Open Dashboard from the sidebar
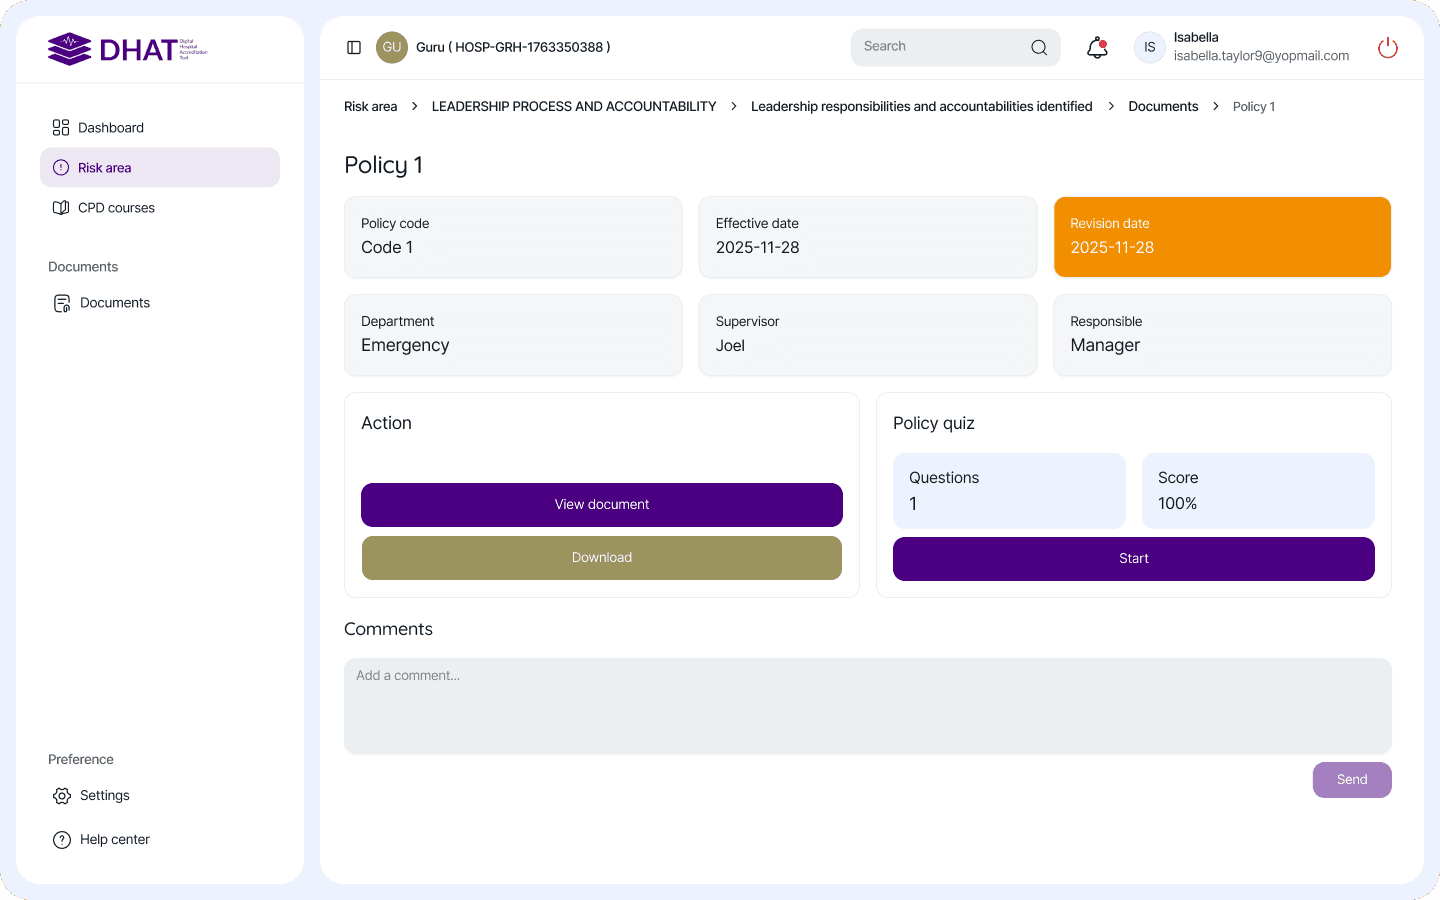 pos(110,128)
